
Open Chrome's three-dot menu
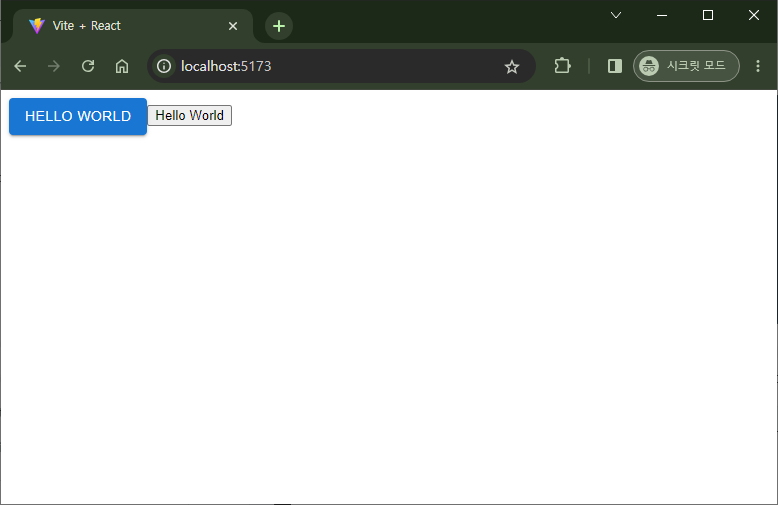point(758,66)
